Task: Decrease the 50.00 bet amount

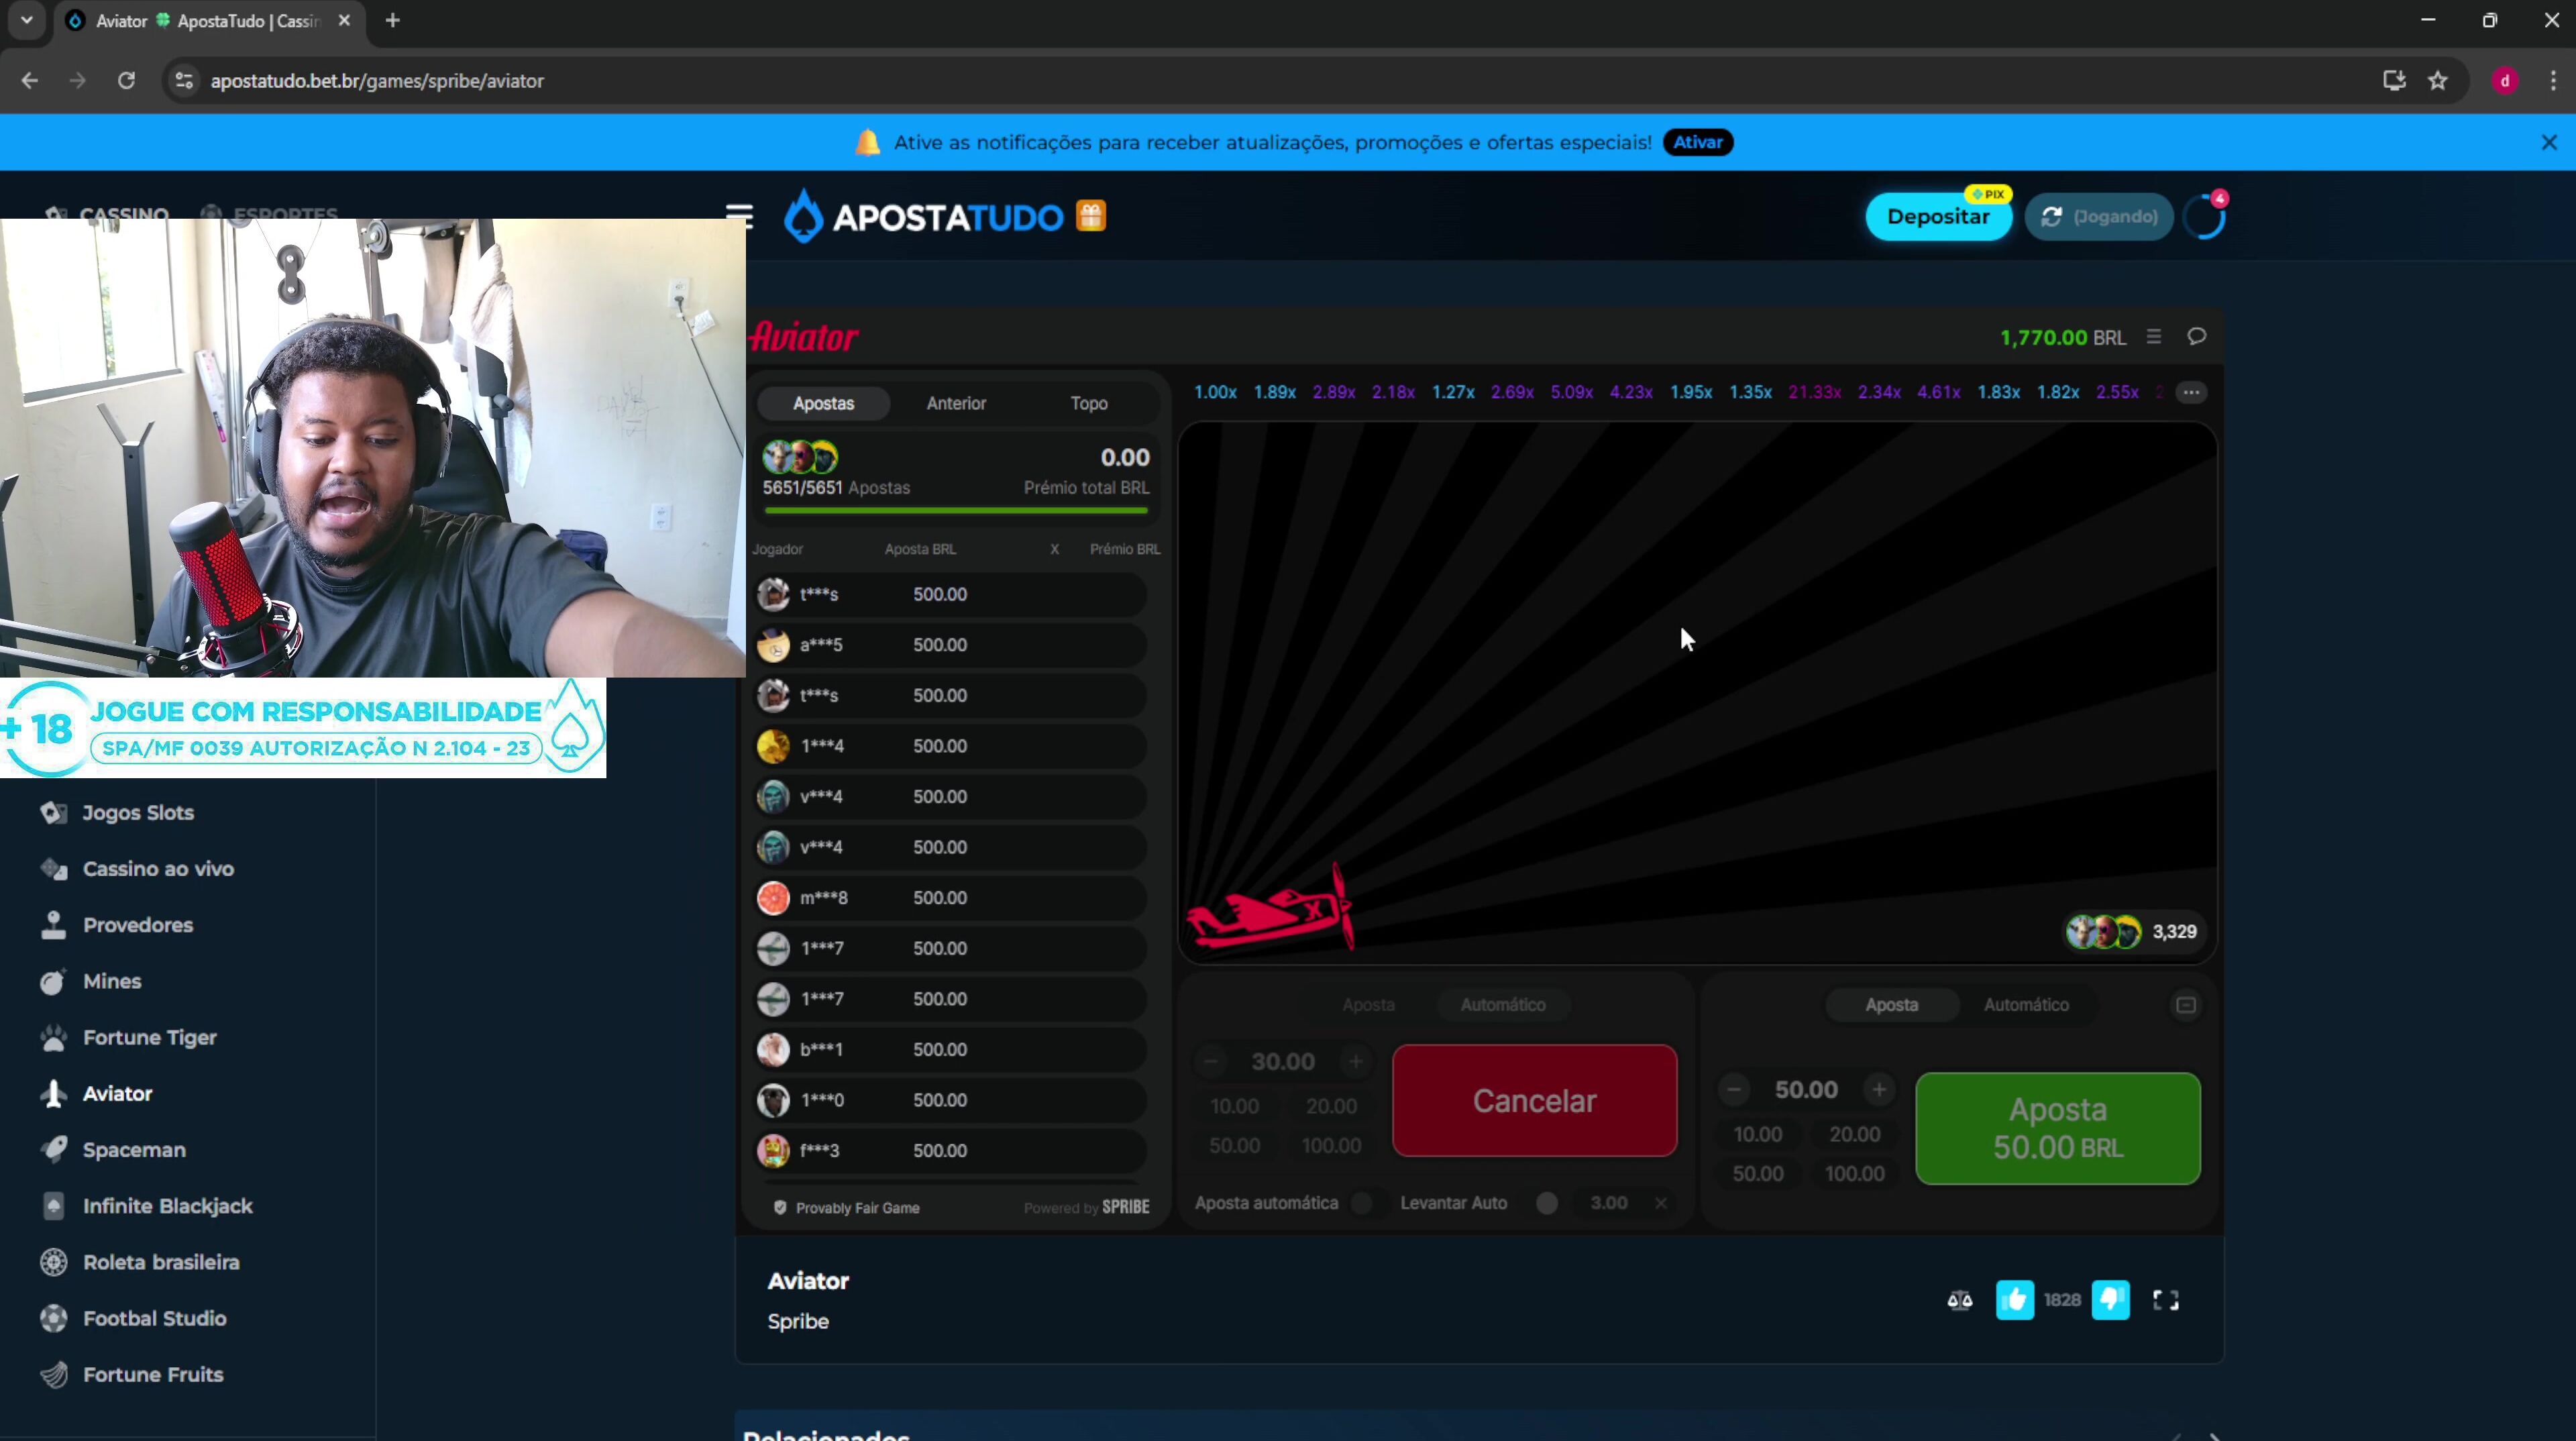Action: 1734,1089
